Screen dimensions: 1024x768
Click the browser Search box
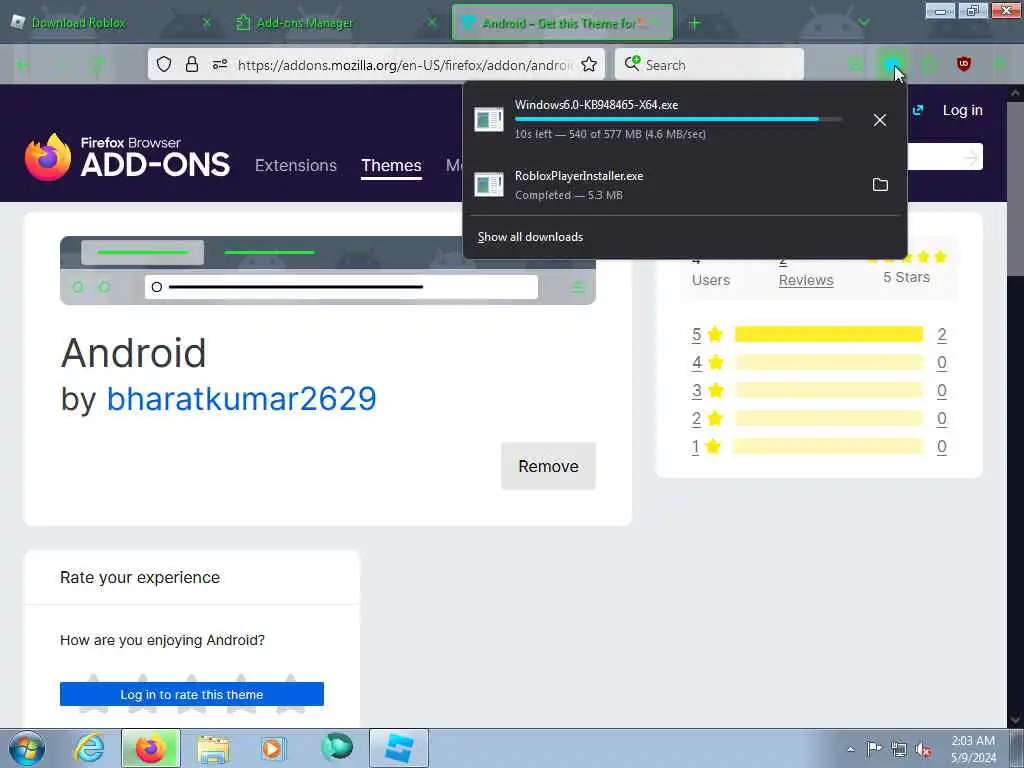709,65
